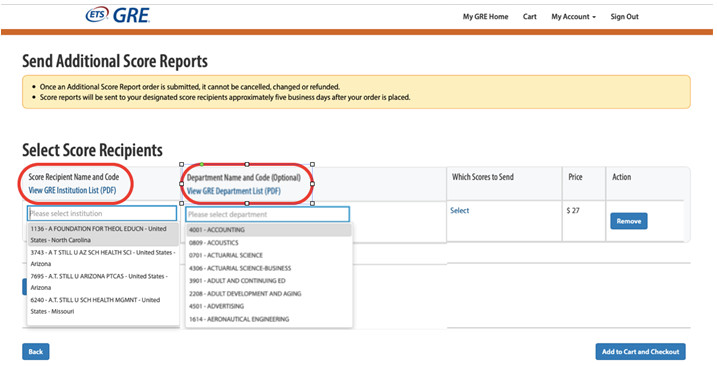Expand the My Account dropdown
717x366 pixels.
coord(573,16)
